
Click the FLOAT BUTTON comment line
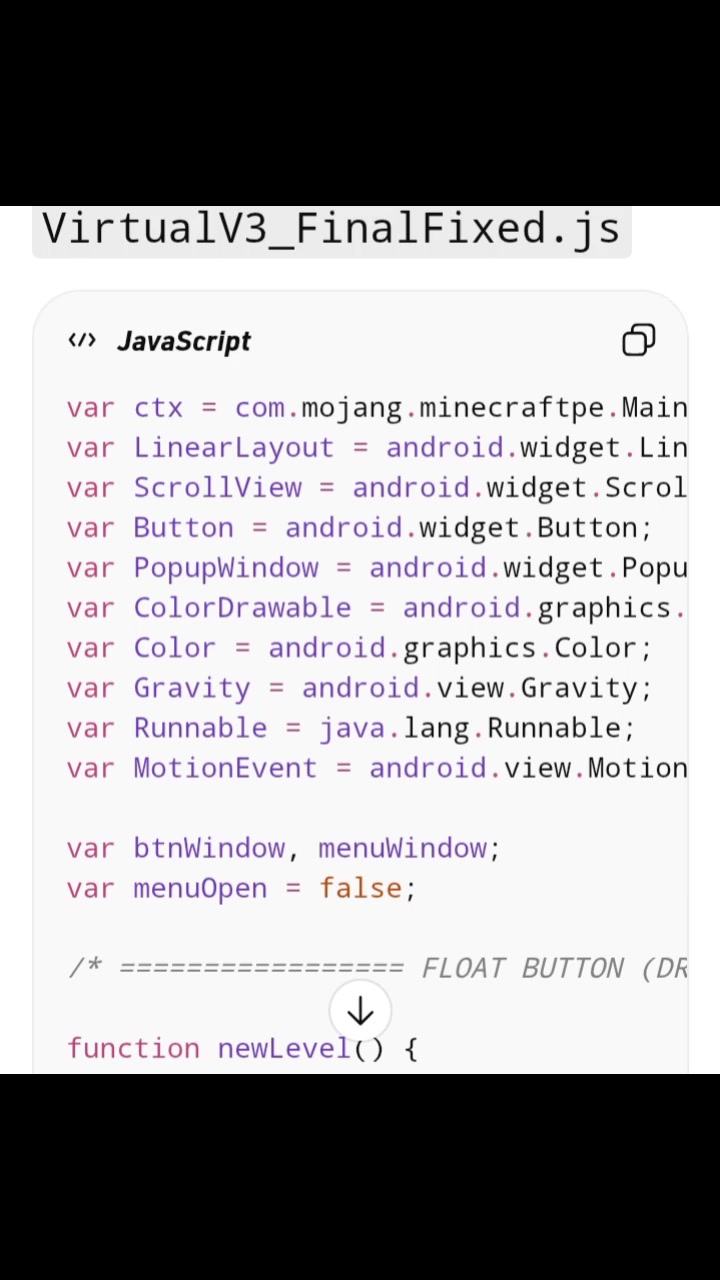(x=377, y=968)
